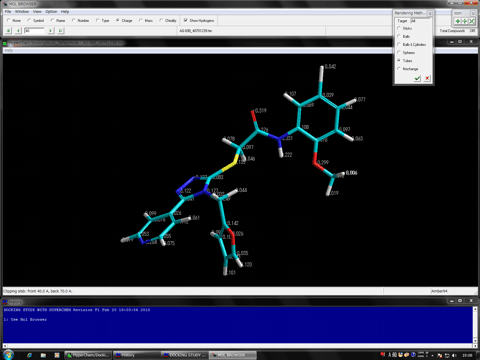Choose Spheres rendering method
This screenshot has width=480, height=360.
coord(406,53)
